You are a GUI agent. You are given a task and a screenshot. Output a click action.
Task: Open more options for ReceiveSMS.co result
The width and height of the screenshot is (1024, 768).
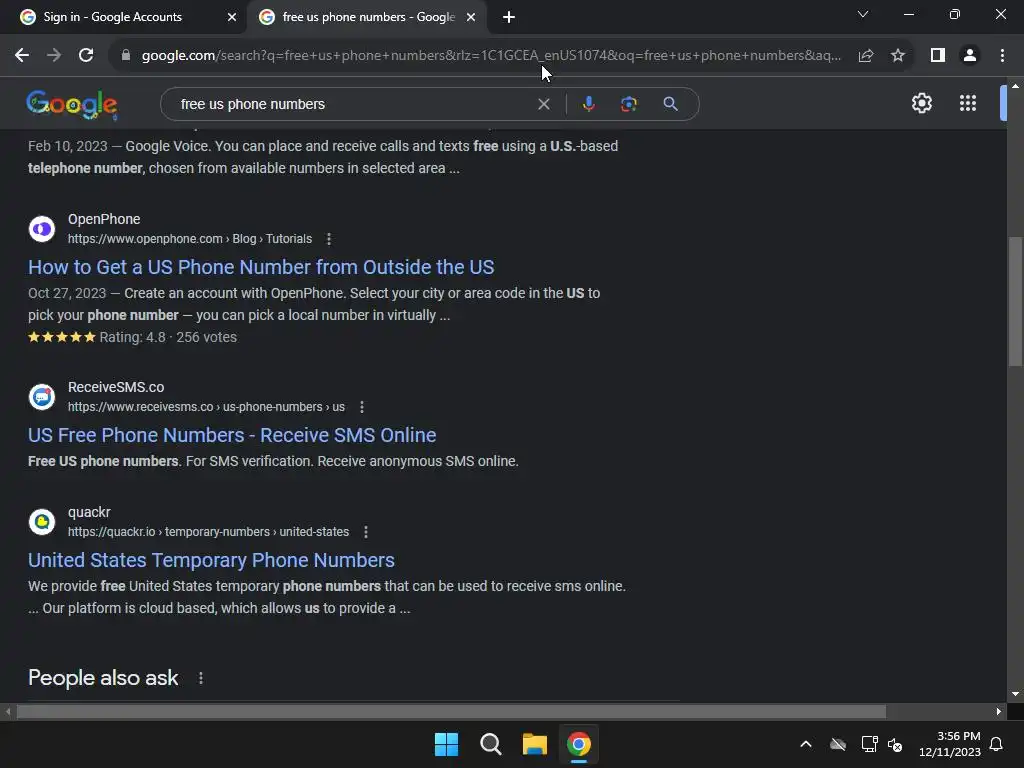point(362,407)
